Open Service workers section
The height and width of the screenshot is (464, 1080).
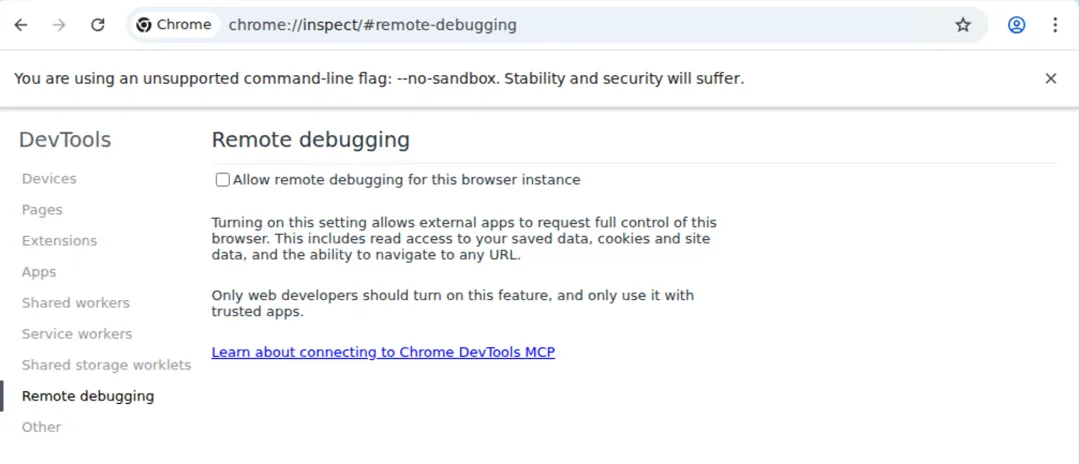click(77, 334)
